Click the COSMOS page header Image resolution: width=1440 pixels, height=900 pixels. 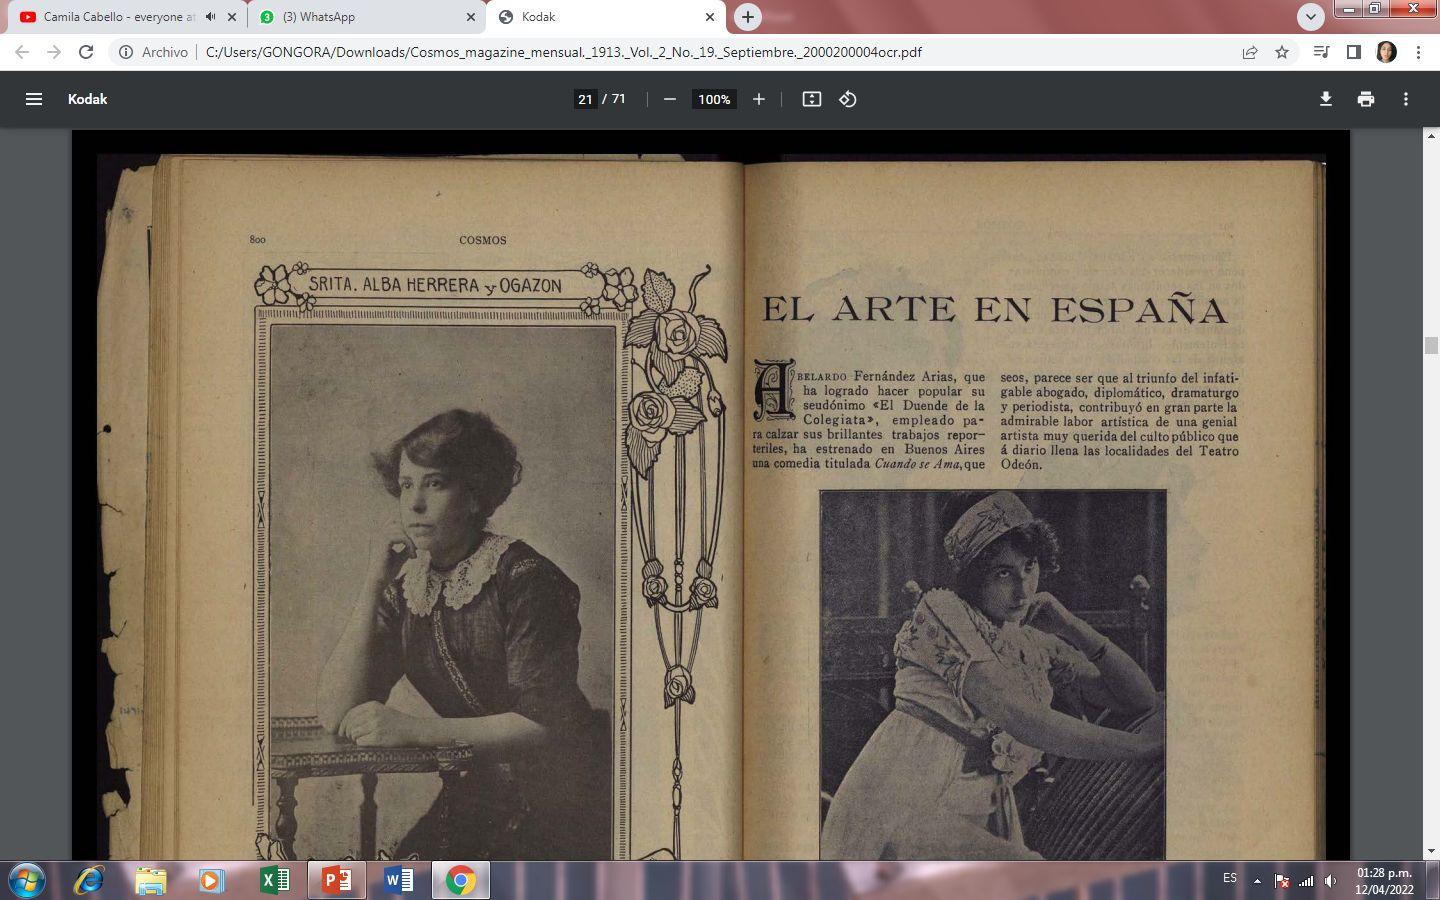[483, 240]
